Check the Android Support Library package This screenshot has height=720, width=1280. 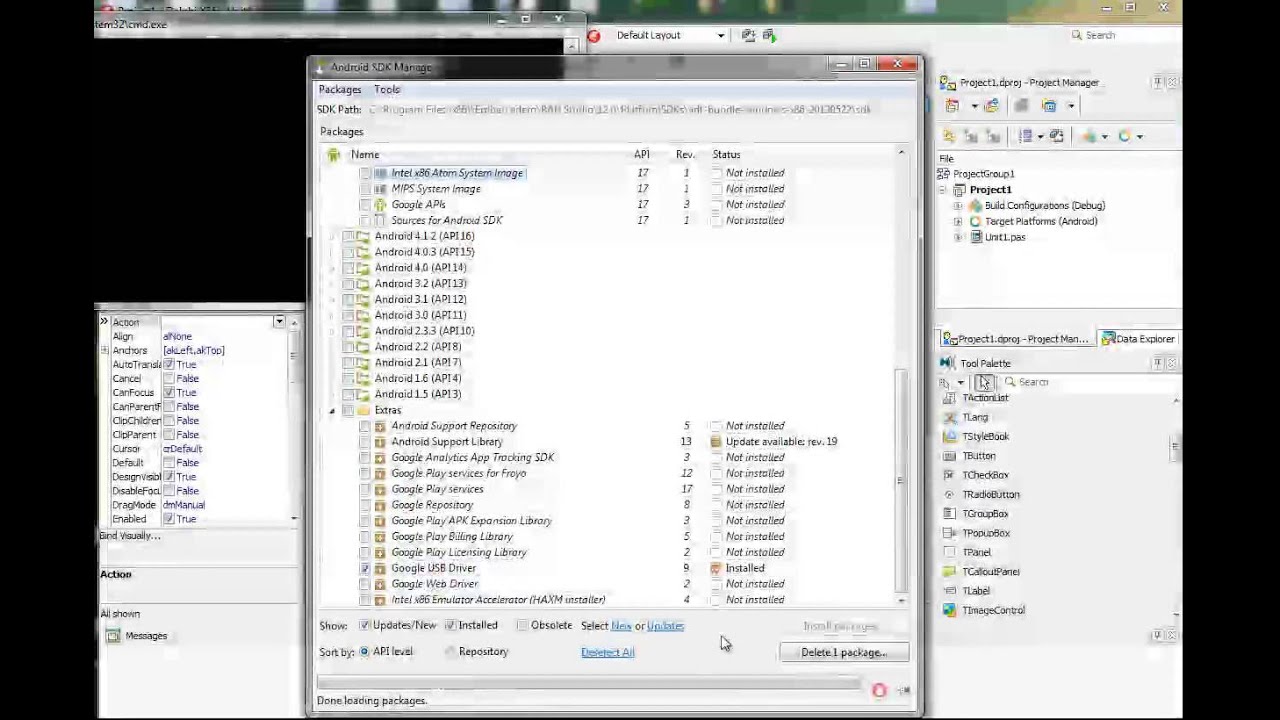coord(365,441)
